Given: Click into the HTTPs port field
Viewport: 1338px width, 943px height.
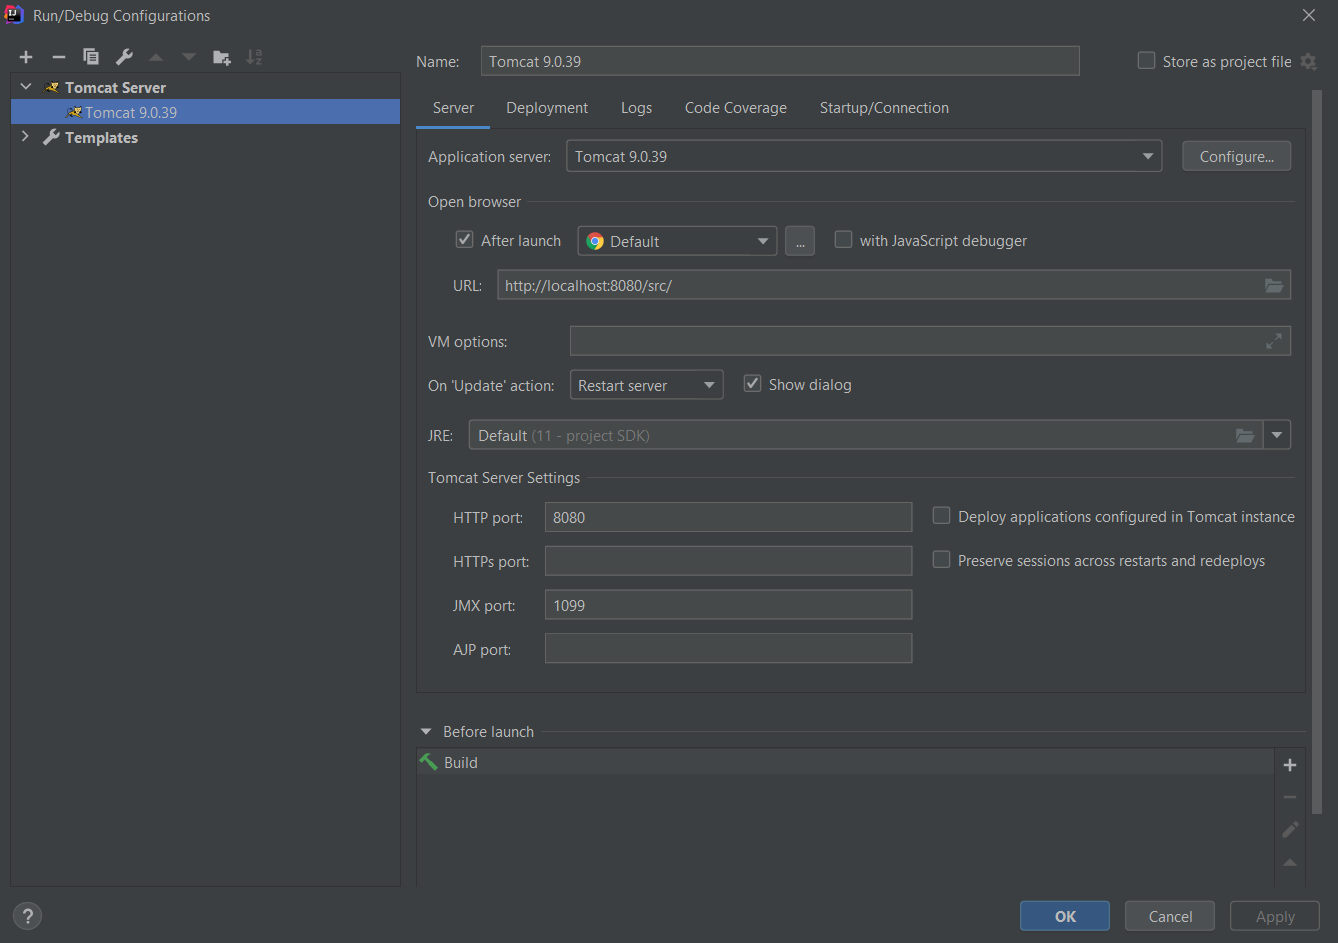Looking at the screenshot, I should 728,561.
